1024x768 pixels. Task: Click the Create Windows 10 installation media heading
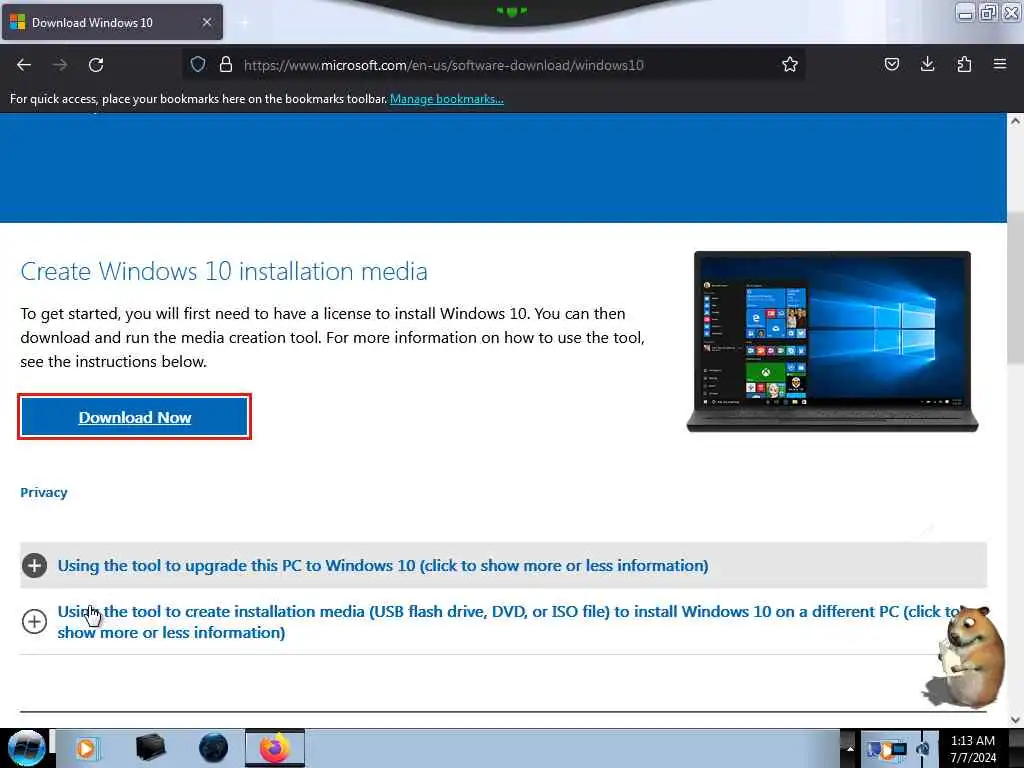pyautogui.click(x=224, y=271)
